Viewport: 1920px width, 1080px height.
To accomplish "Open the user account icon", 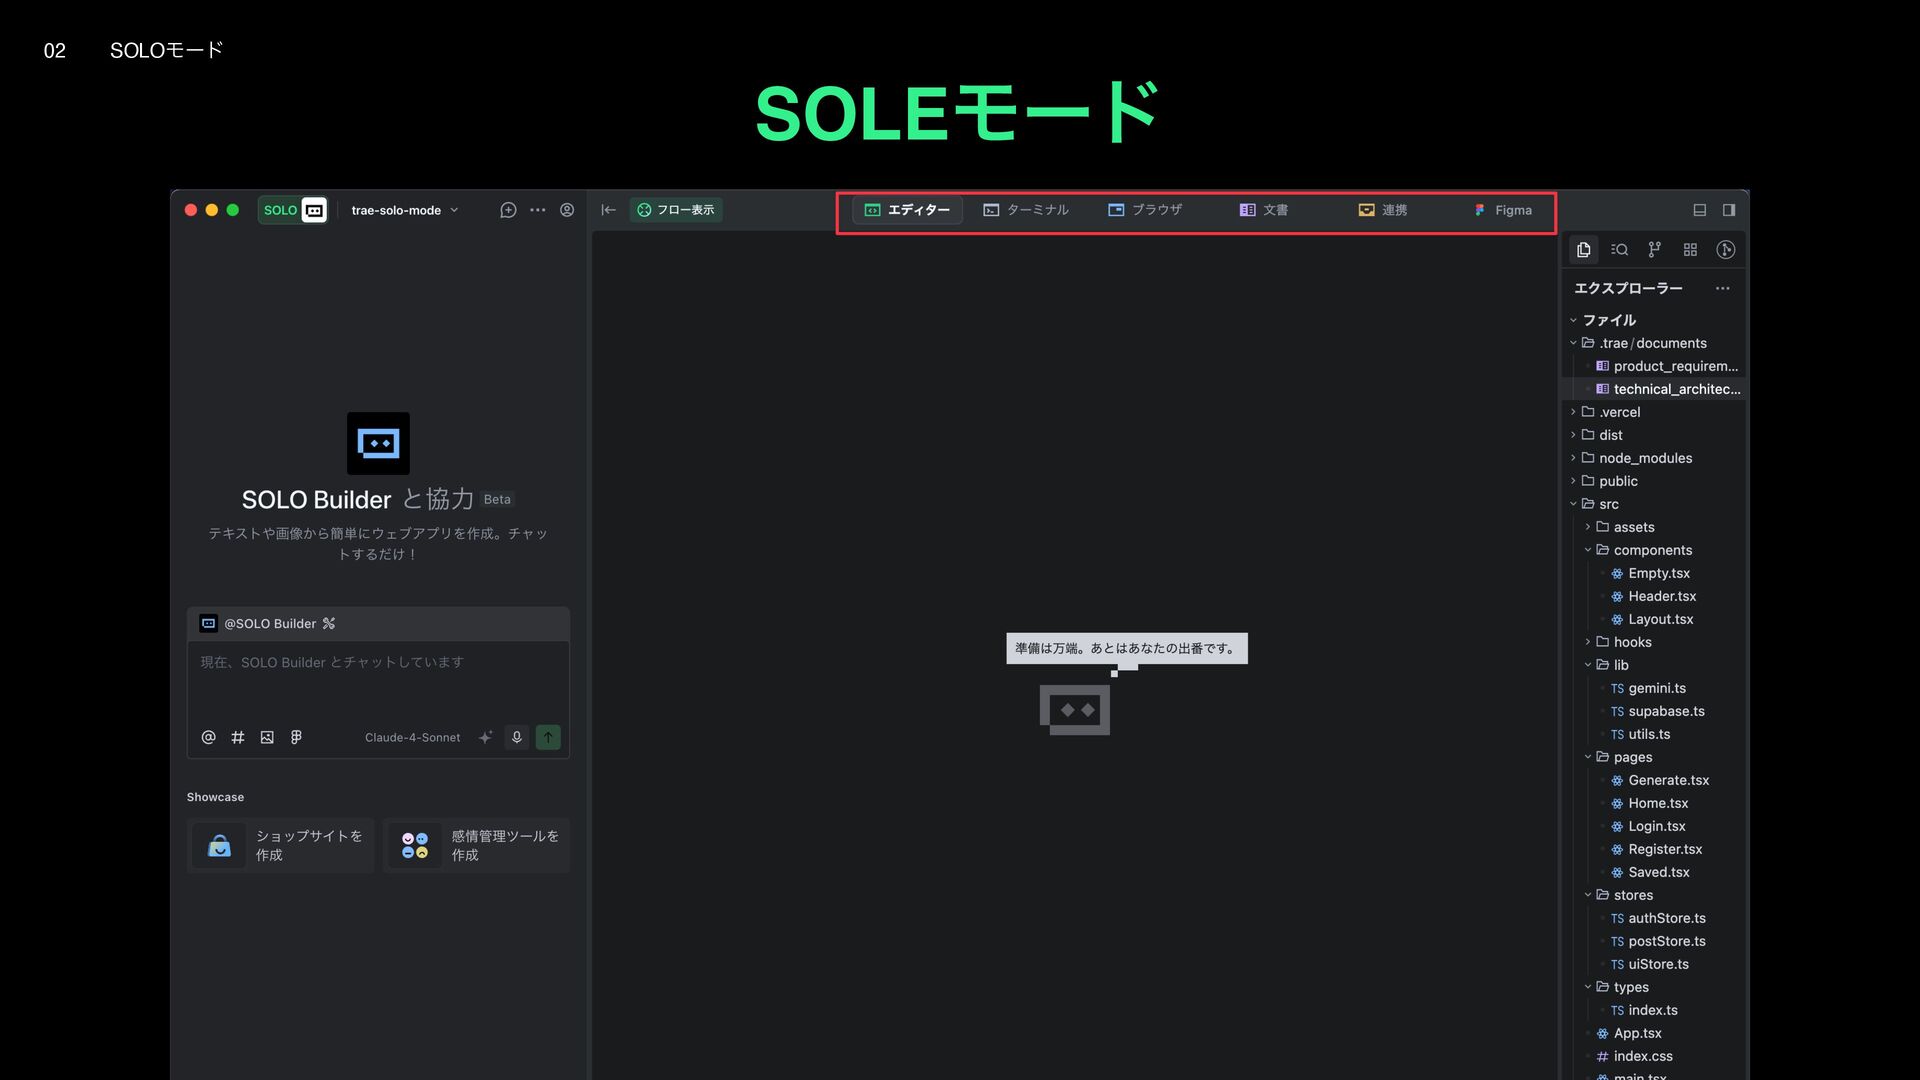I will [x=567, y=210].
